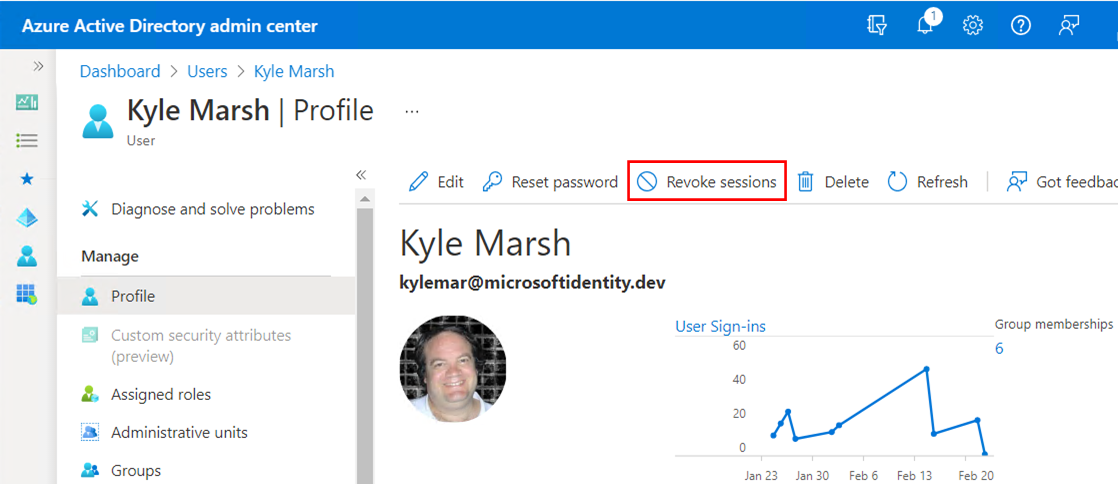The image size is (1118, 484).
Task: Go to the Users breadcrumb
Action: [x=207, y=71]
